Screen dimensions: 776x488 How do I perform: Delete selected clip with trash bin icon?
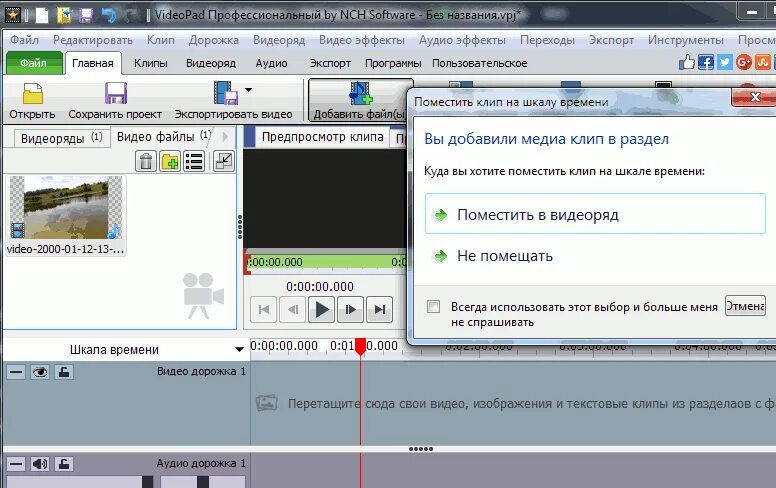[146, 161]
